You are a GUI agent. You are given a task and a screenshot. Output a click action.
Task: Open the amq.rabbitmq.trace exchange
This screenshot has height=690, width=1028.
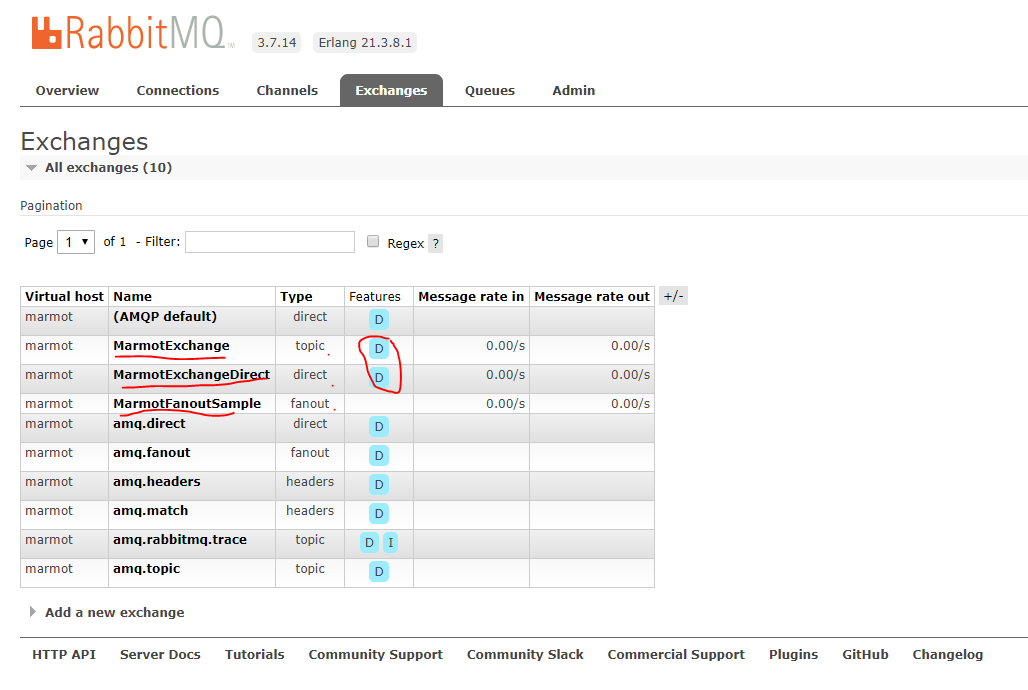[x=180, y=539]
